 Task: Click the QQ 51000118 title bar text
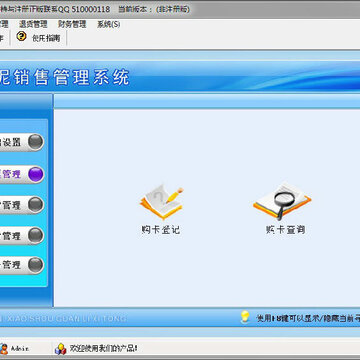[x=84, y=9]
